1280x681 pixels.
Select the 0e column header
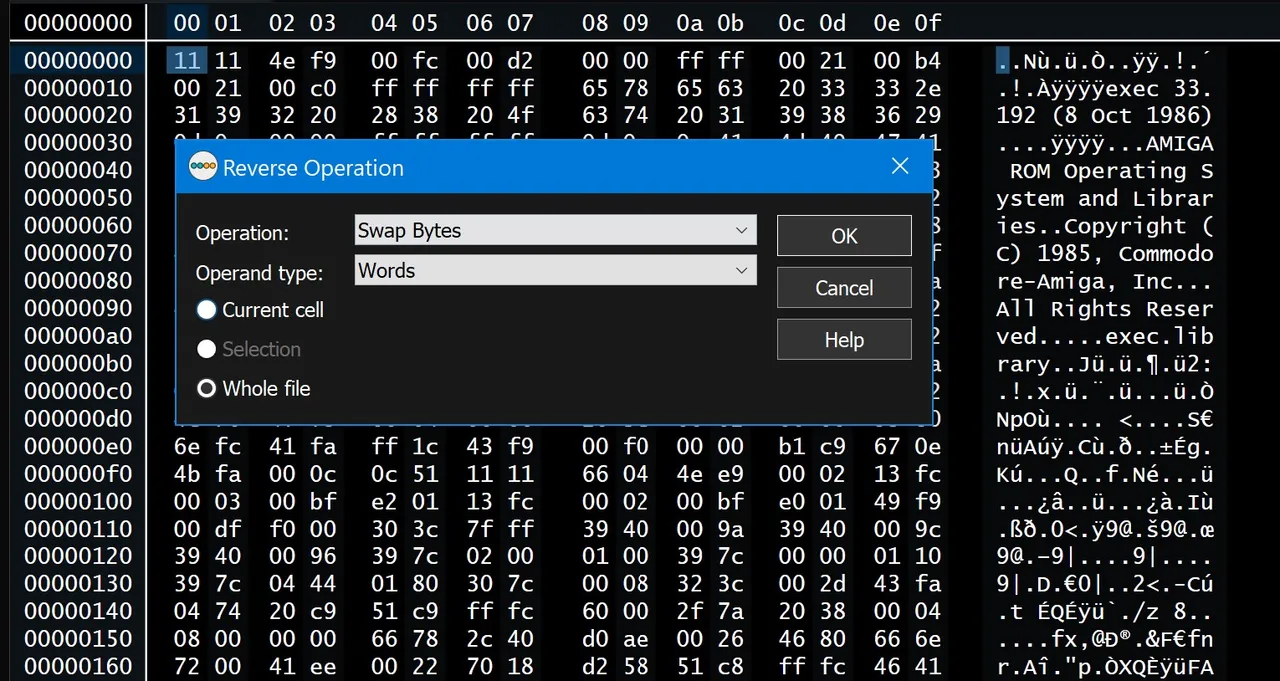(x=886, y=22)
